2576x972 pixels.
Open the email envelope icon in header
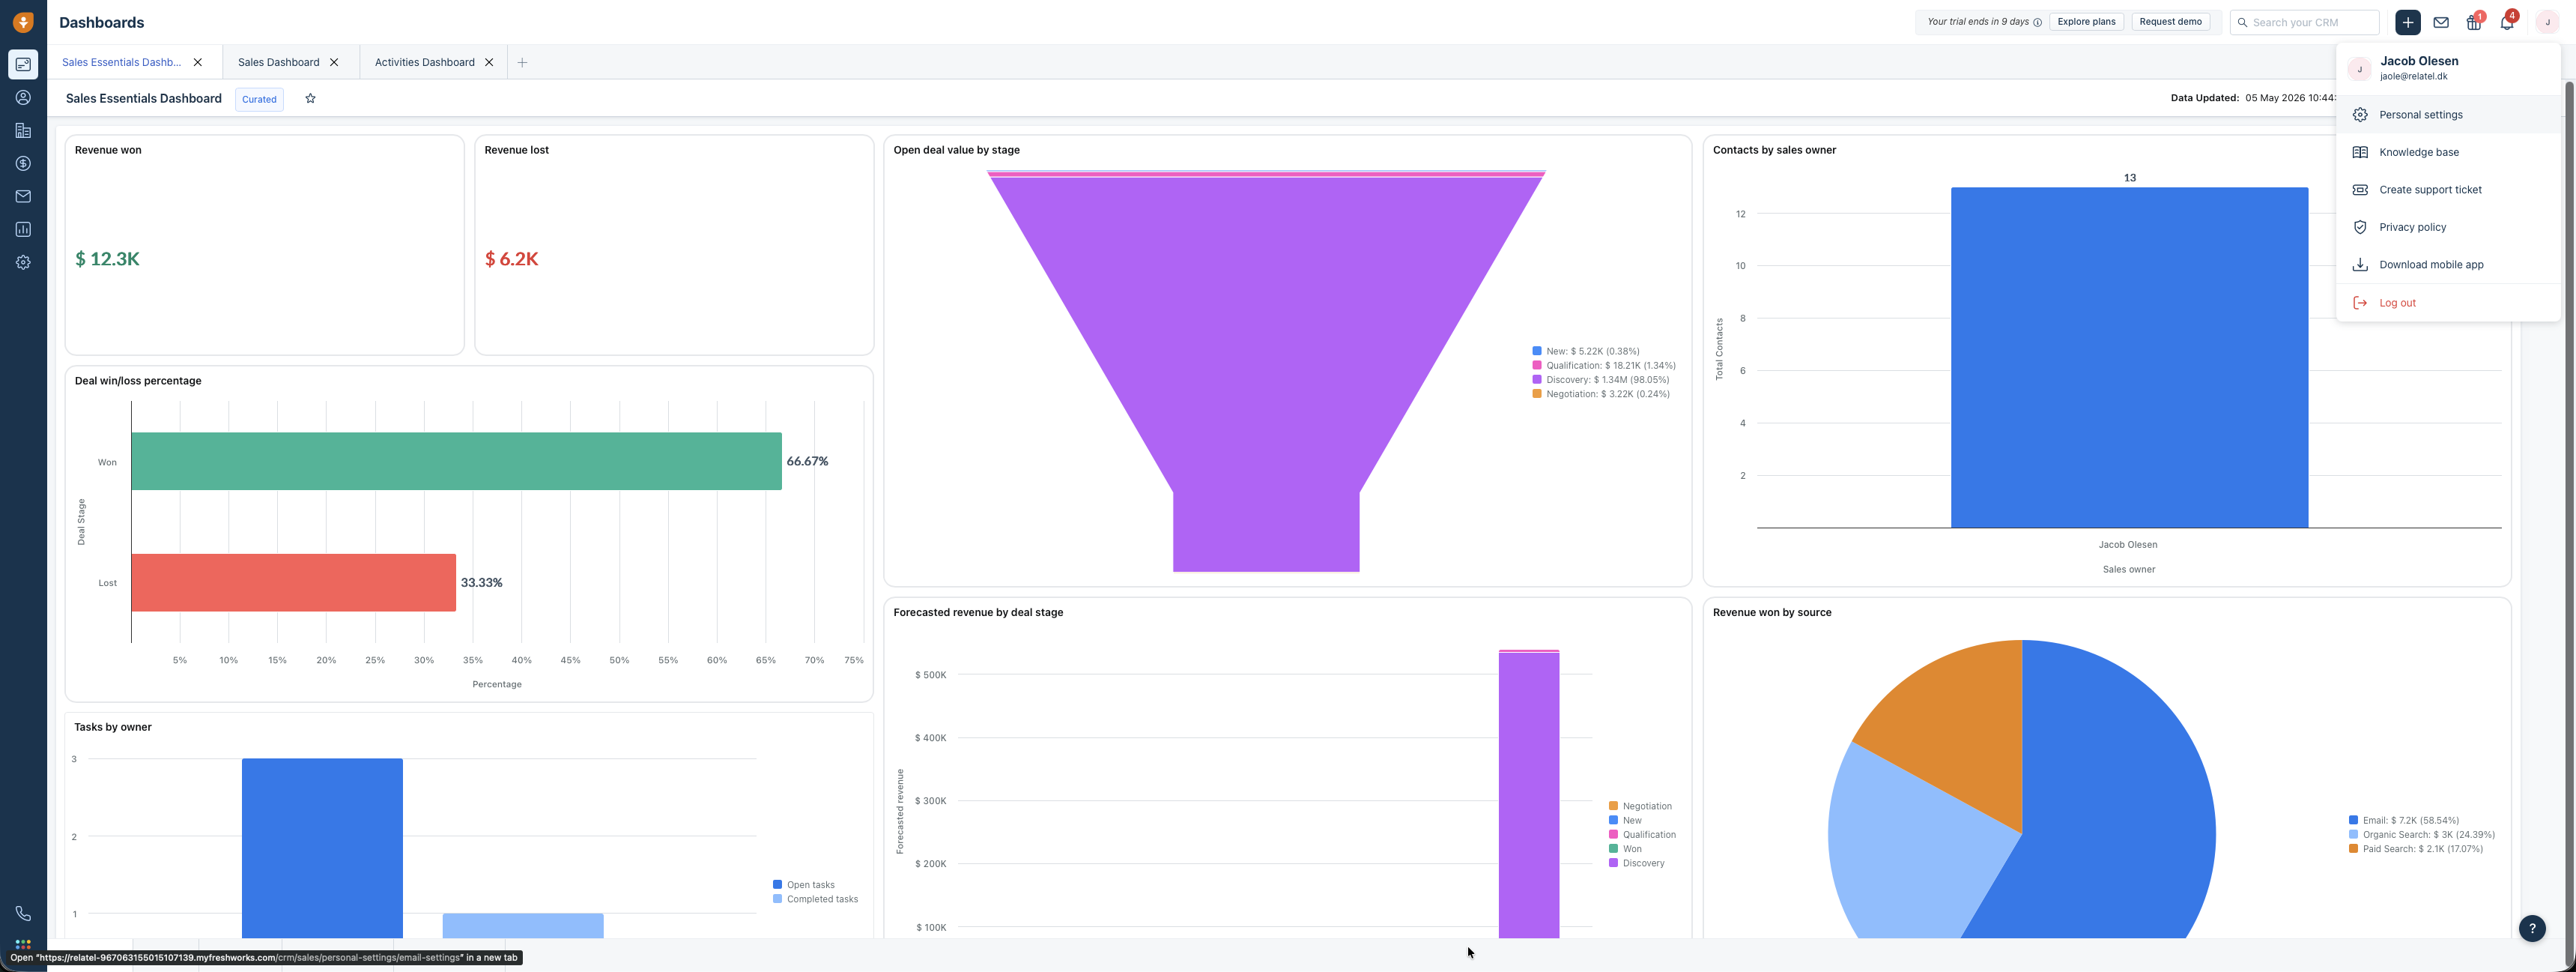2441,22
